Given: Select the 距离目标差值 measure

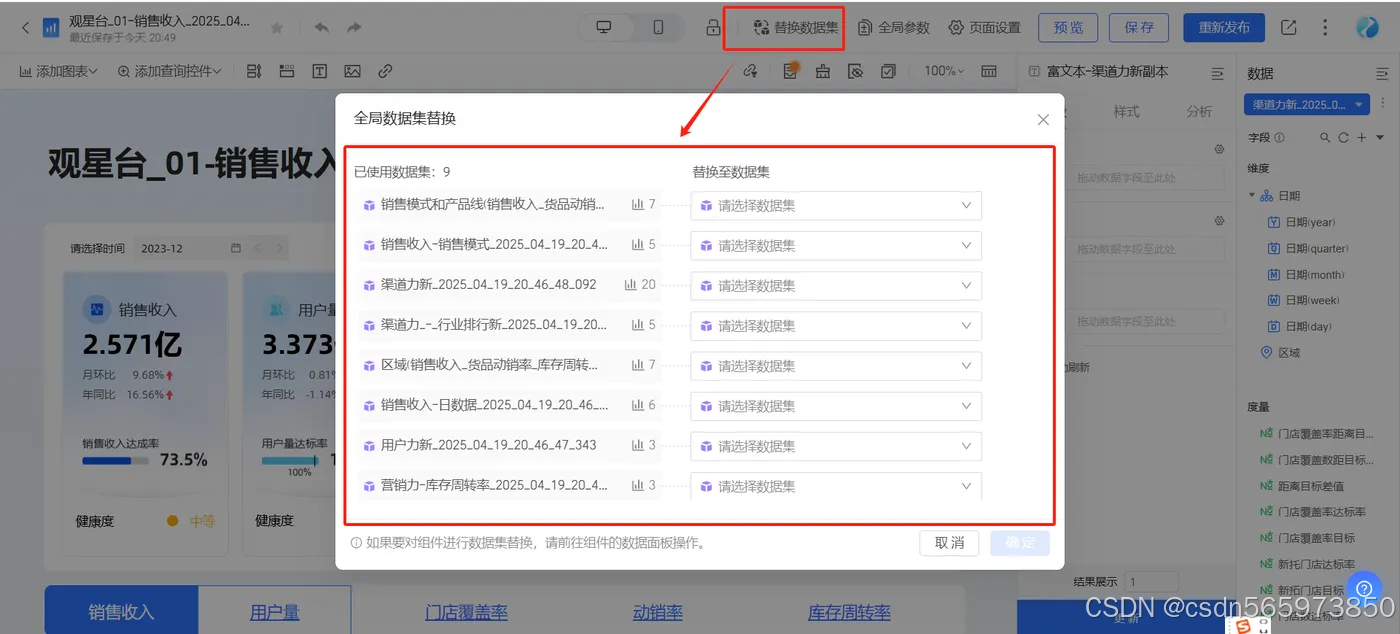Looking at the screenshot, I should pyautogui.click(x=1301, y=486).
